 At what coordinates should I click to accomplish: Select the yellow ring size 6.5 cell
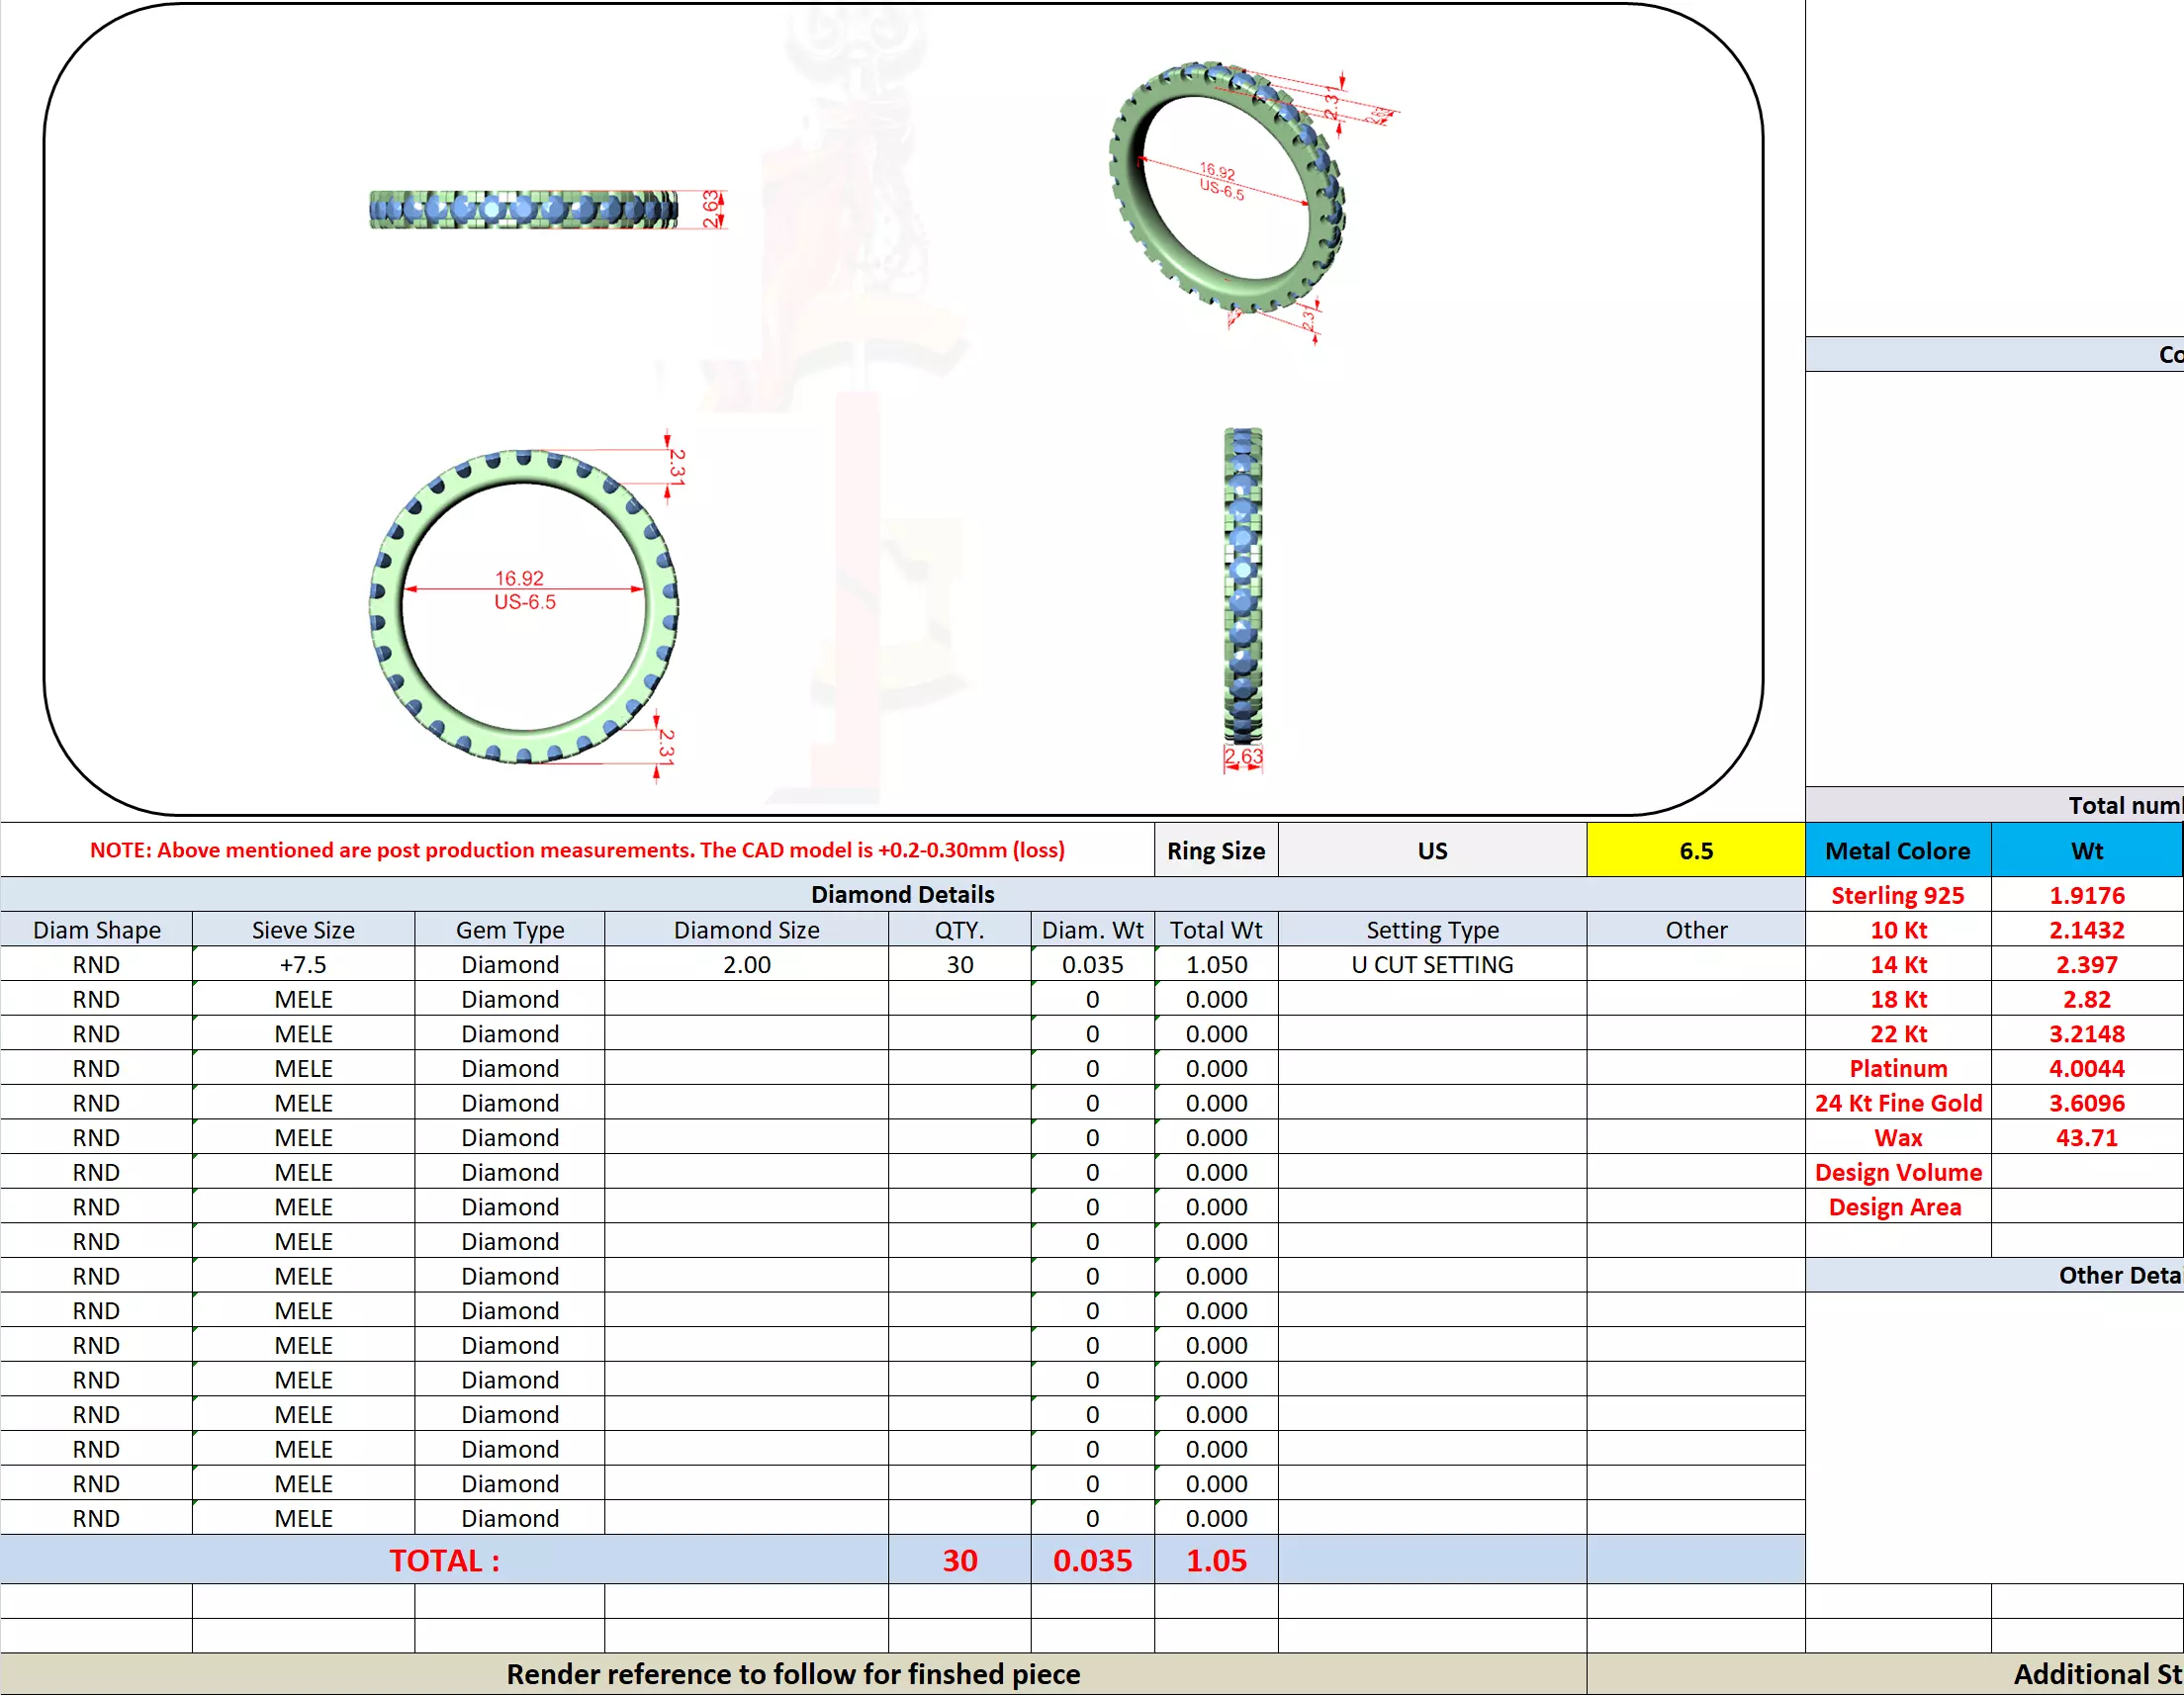[1695, 850]
